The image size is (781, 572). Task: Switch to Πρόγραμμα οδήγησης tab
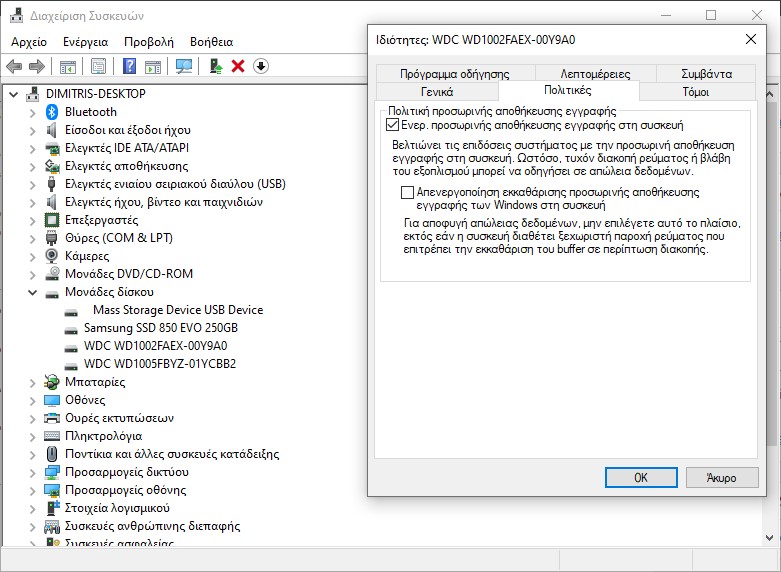(x=455, y=74)
